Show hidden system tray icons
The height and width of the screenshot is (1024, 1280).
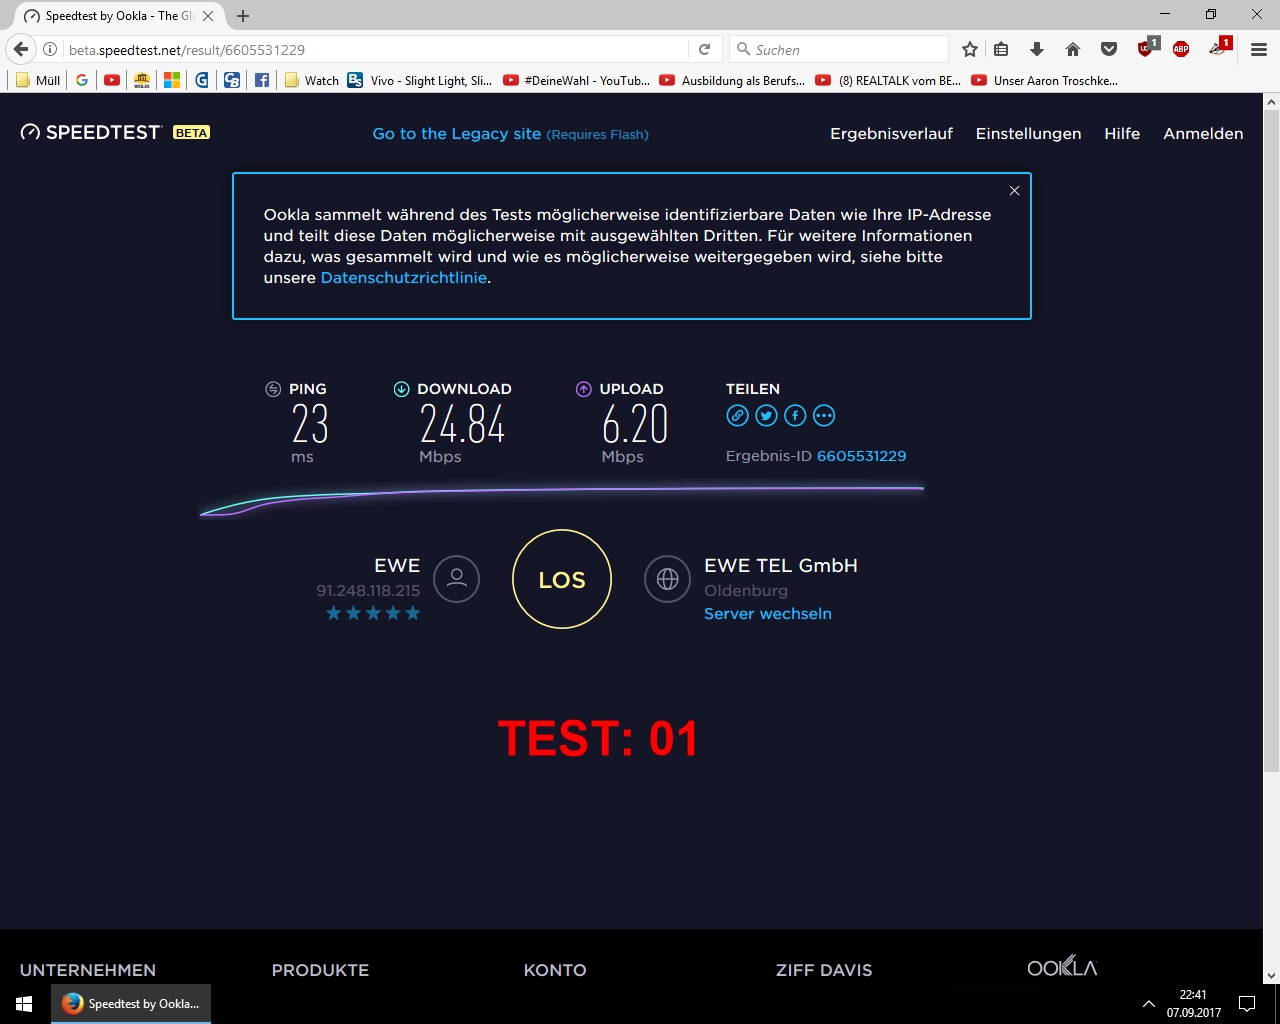click(1148, 1003)
